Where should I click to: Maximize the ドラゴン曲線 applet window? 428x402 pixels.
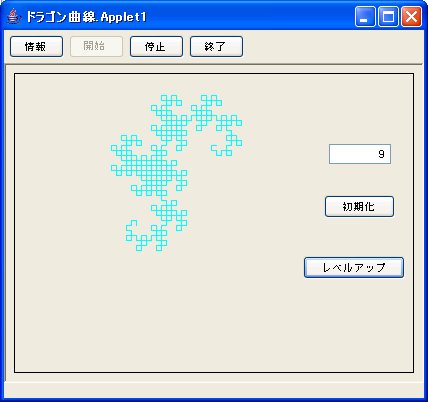(388, 16)
